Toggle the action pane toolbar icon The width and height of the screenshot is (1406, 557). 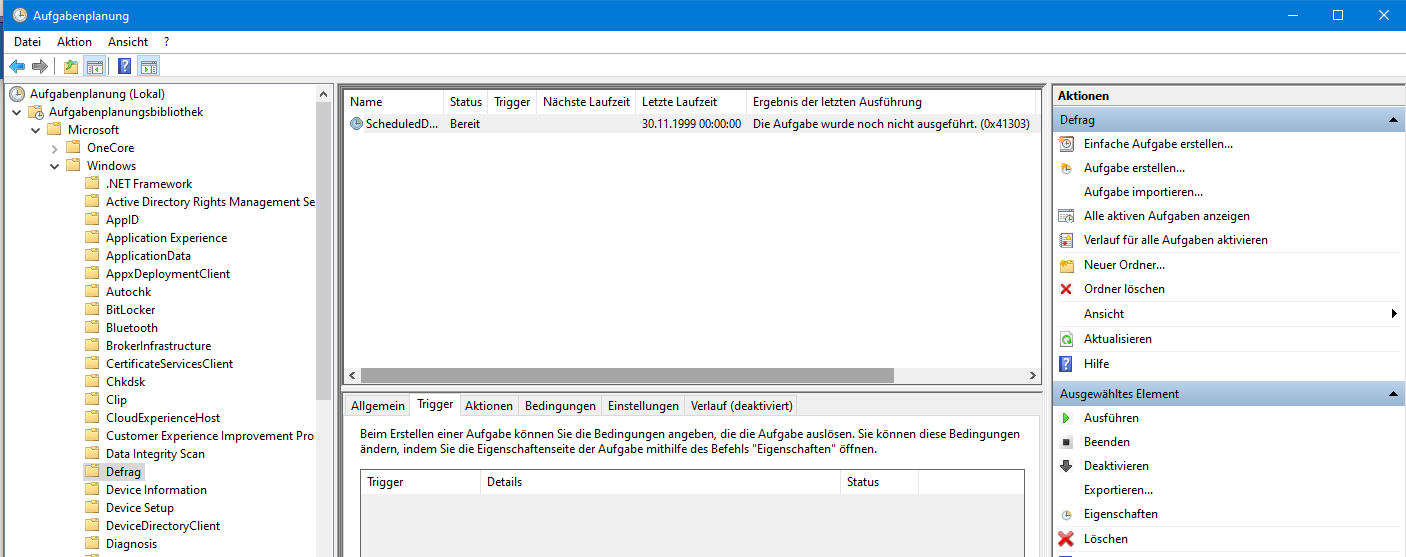pos(149,67)
